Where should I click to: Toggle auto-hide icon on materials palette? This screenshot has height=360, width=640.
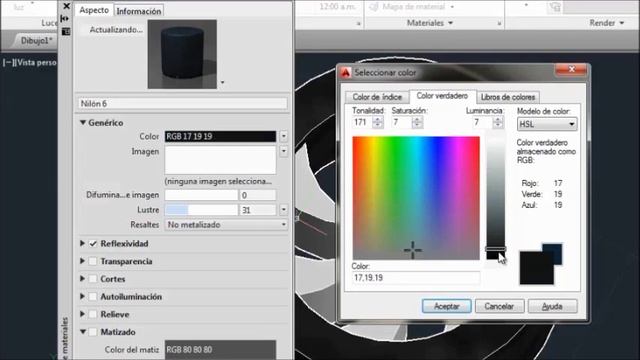65,19
